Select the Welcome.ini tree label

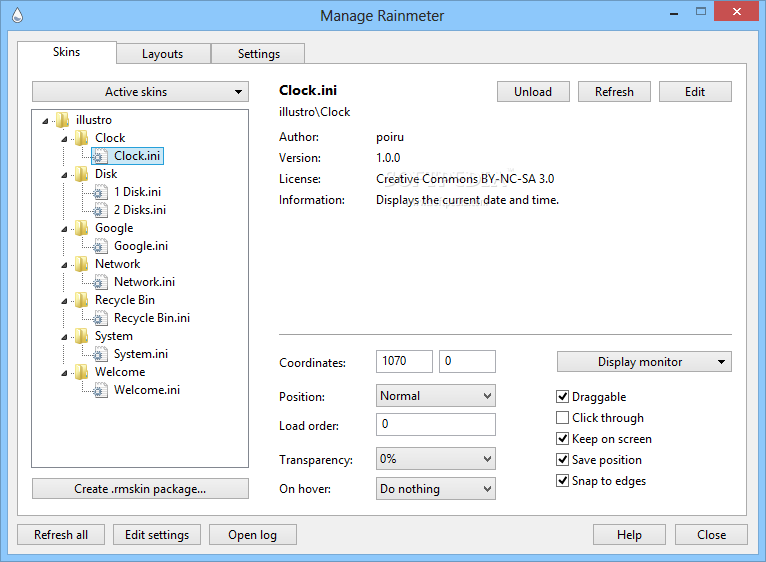(147, 390)
